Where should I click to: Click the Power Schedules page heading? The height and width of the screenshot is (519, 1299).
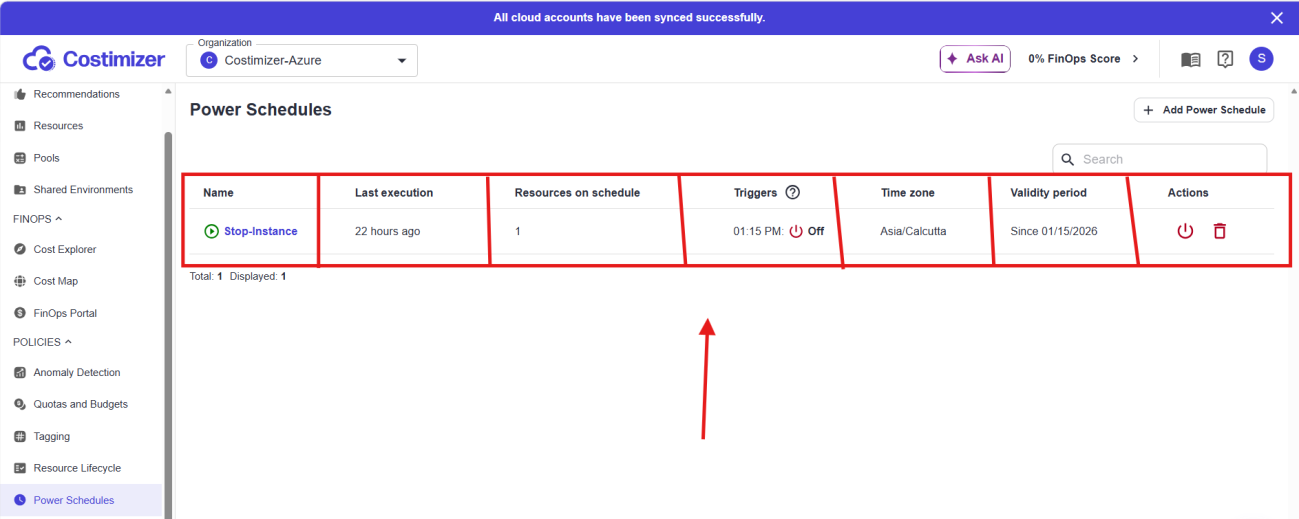coord(260,110)
